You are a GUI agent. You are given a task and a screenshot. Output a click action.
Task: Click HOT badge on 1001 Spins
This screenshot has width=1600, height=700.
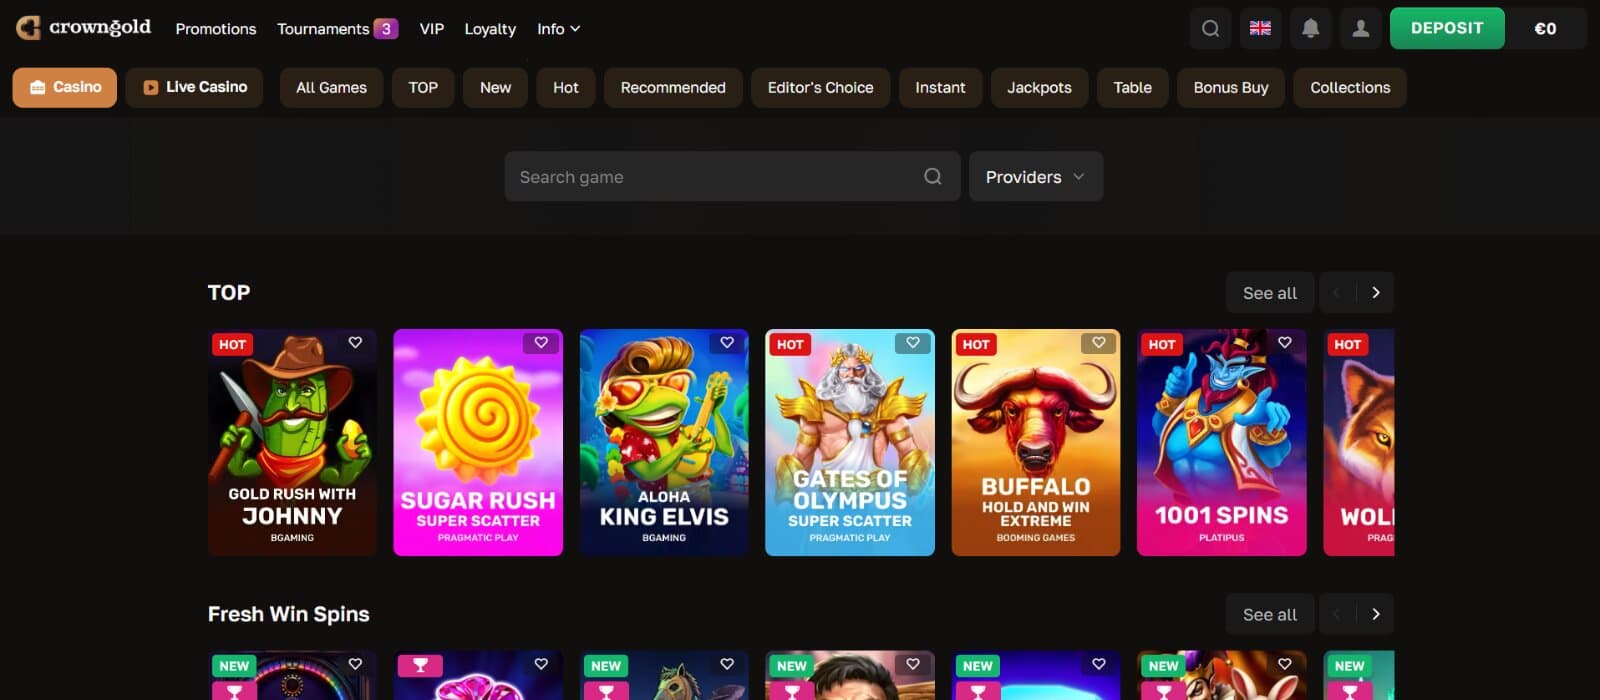click(x=1162, y=344)
